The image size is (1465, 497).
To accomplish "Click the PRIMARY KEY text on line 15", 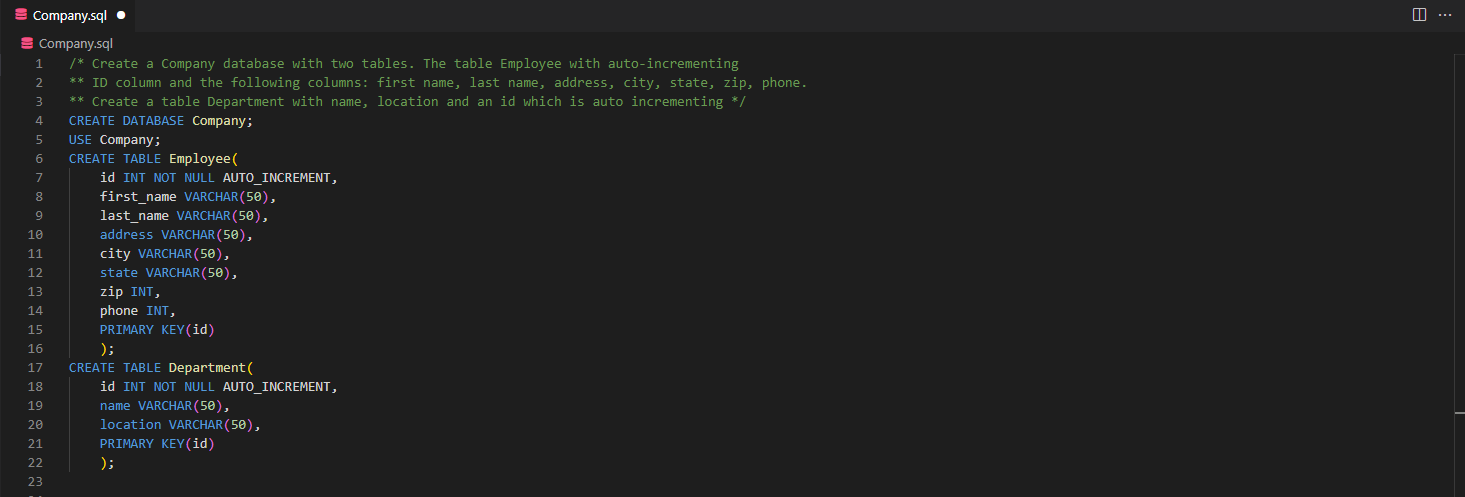I will [142, 329].
